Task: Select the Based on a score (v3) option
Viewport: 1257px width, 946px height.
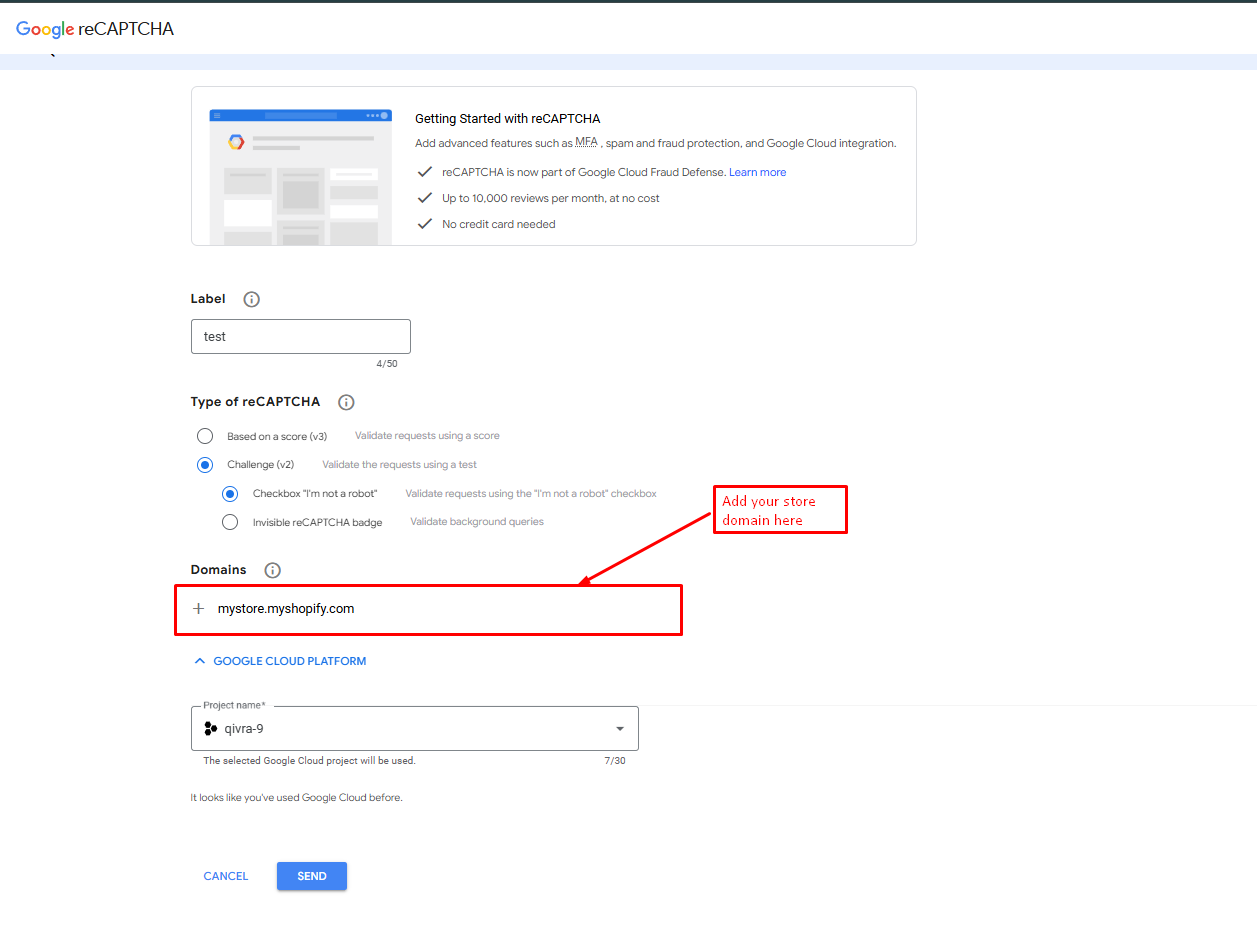Action: [205, 436]
